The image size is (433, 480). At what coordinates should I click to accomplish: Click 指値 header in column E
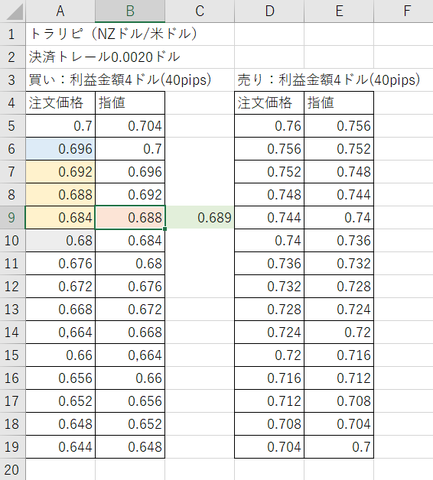(339, 103)
